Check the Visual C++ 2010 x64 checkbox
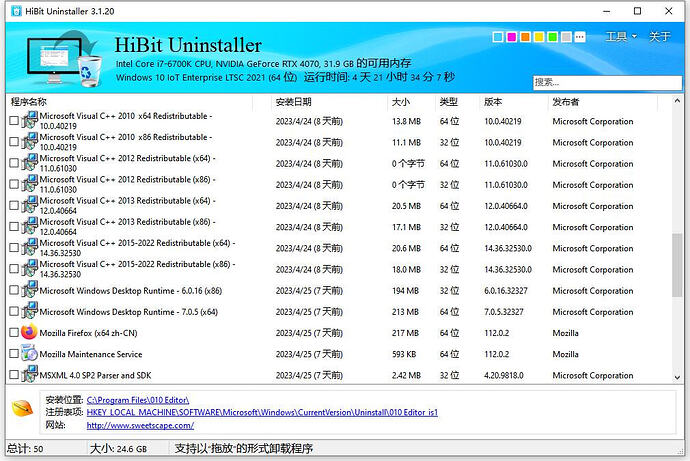690x461 pixels. tap(14, 120)
